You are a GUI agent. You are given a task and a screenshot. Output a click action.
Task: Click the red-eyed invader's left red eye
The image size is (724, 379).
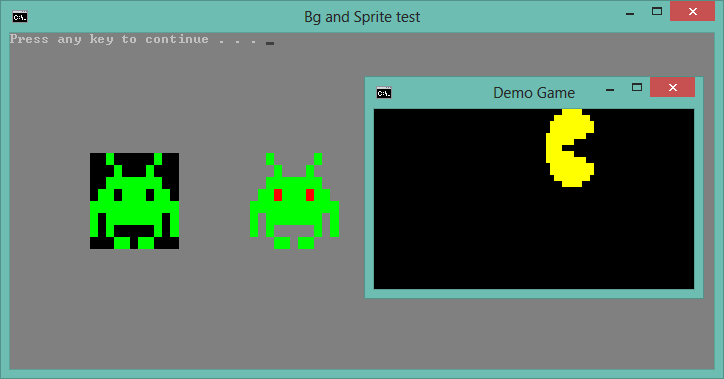(278, 195)
